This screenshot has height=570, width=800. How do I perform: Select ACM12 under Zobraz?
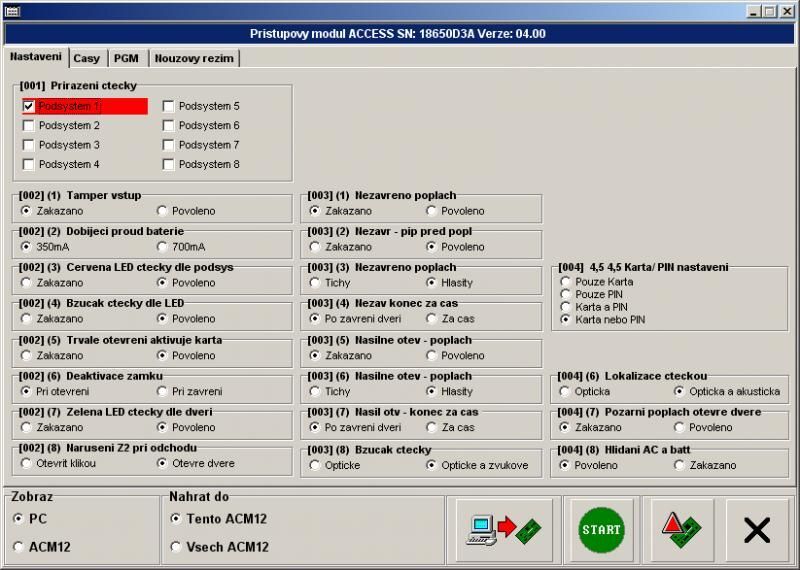[19, 547]
